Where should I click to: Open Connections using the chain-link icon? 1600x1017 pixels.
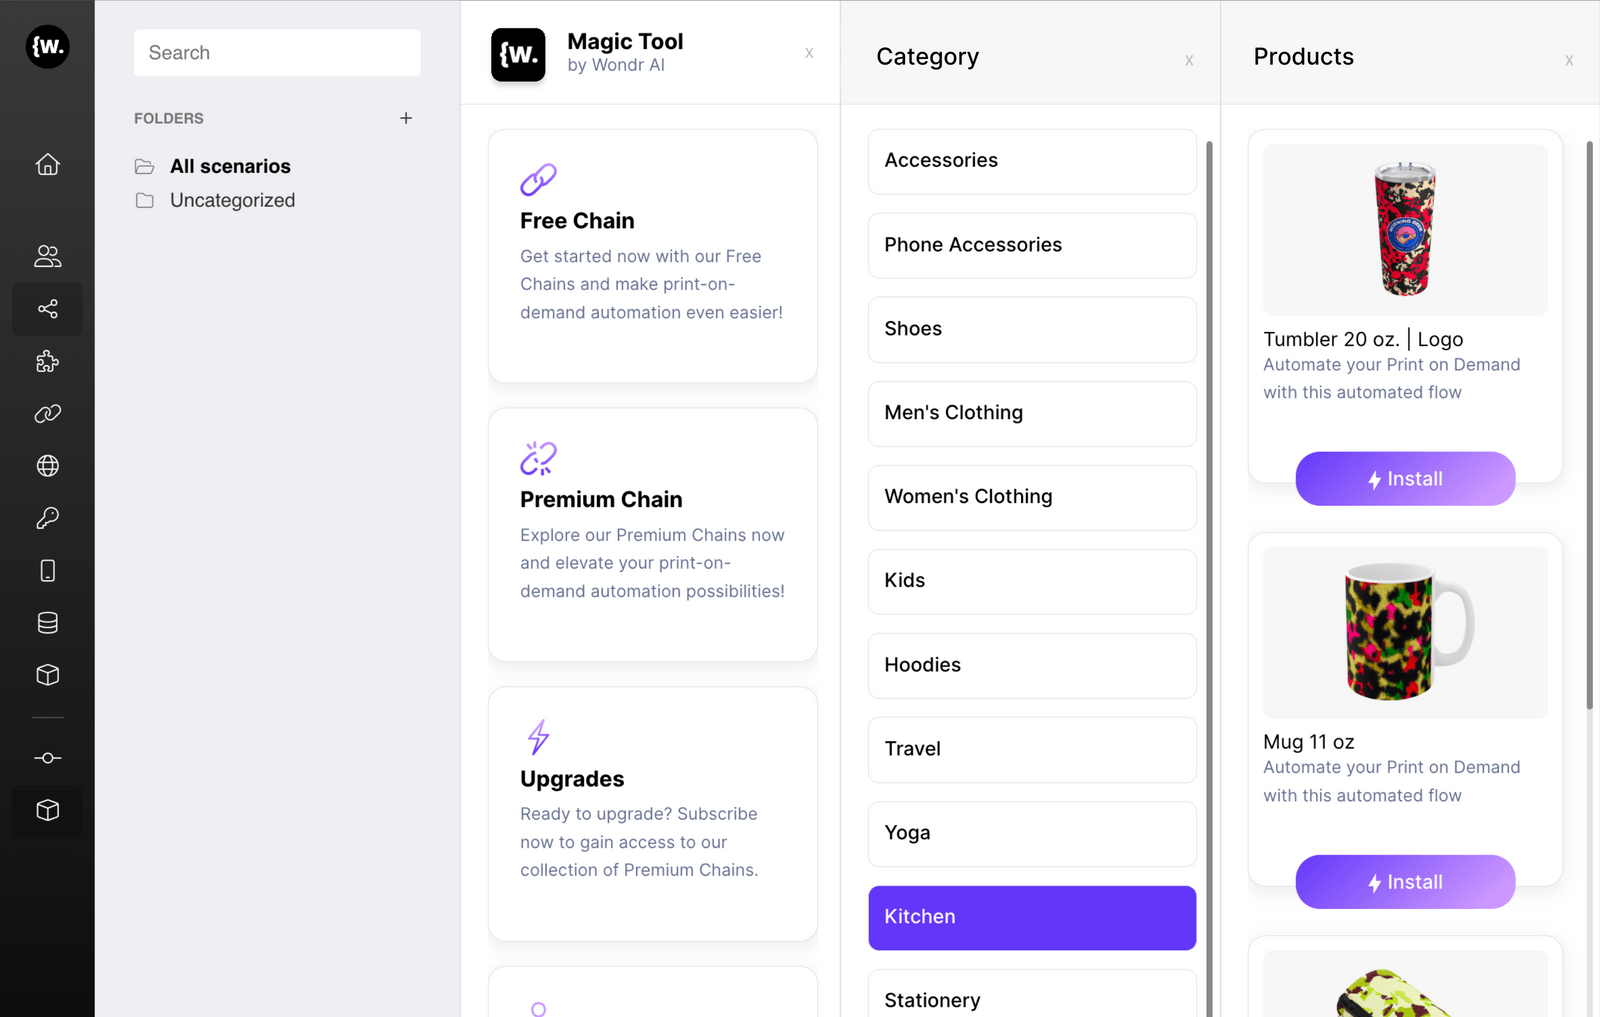pos(47,413)
